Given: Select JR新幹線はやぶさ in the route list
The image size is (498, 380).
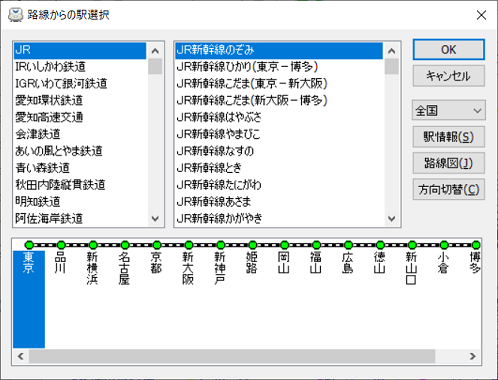Looking at the screenshot, I should click(x=279, y=117).
